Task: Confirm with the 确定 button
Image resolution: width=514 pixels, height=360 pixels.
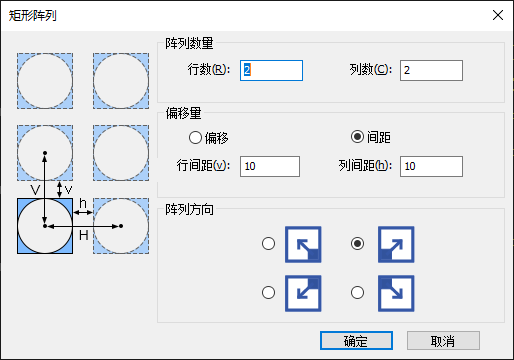Action: [x=356, y=341]
